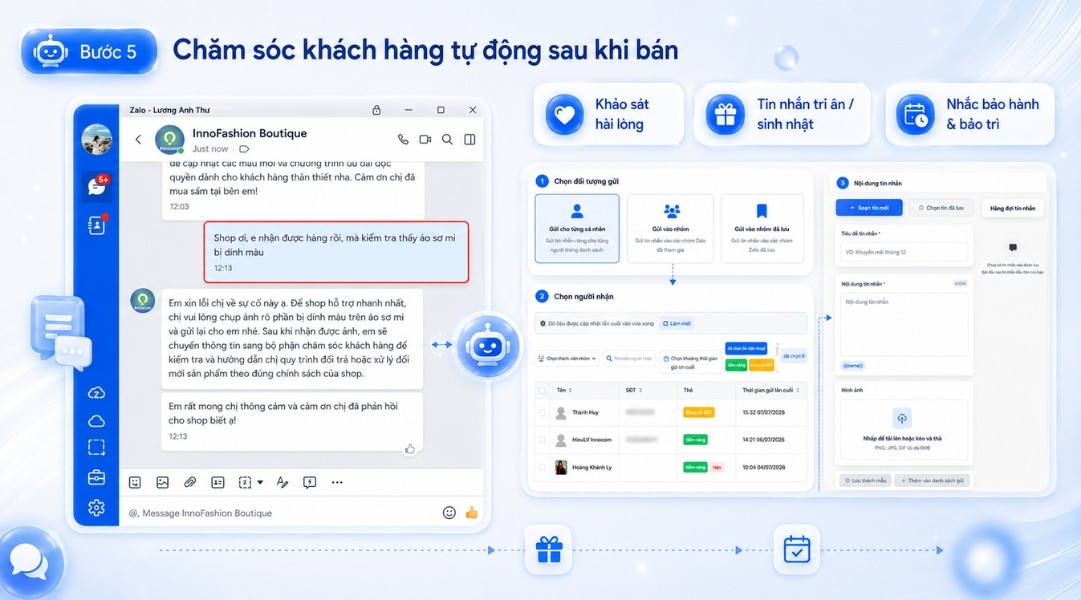1081x600 pixels.
Task: Search messages via magnifier in chat header
Action: pos(447,139)
